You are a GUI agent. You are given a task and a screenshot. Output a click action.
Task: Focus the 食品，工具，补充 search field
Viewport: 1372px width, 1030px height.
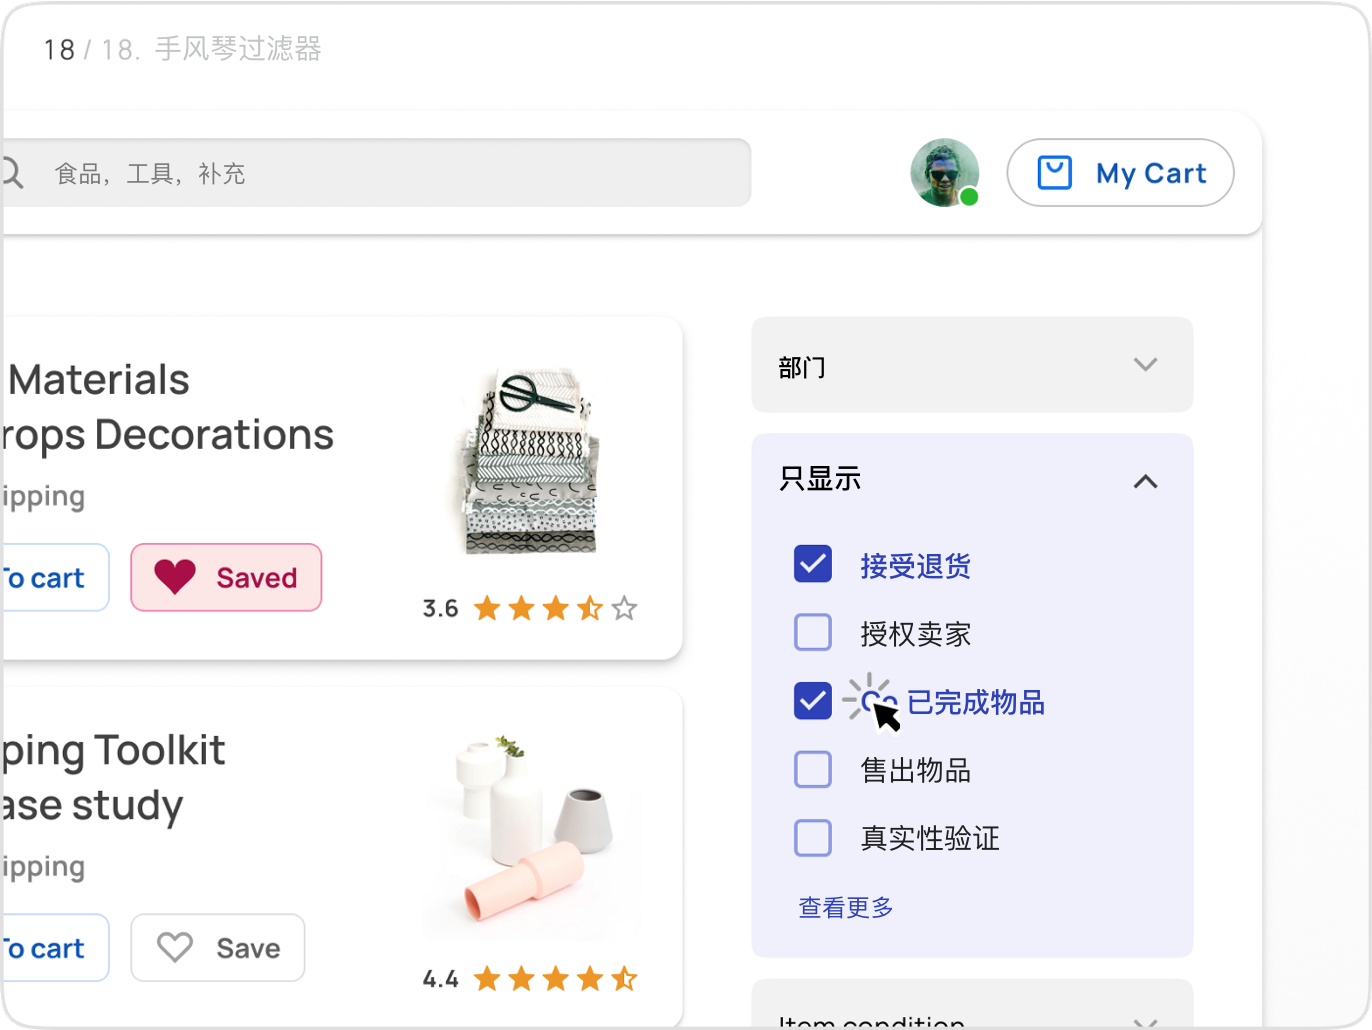[390, 173]
